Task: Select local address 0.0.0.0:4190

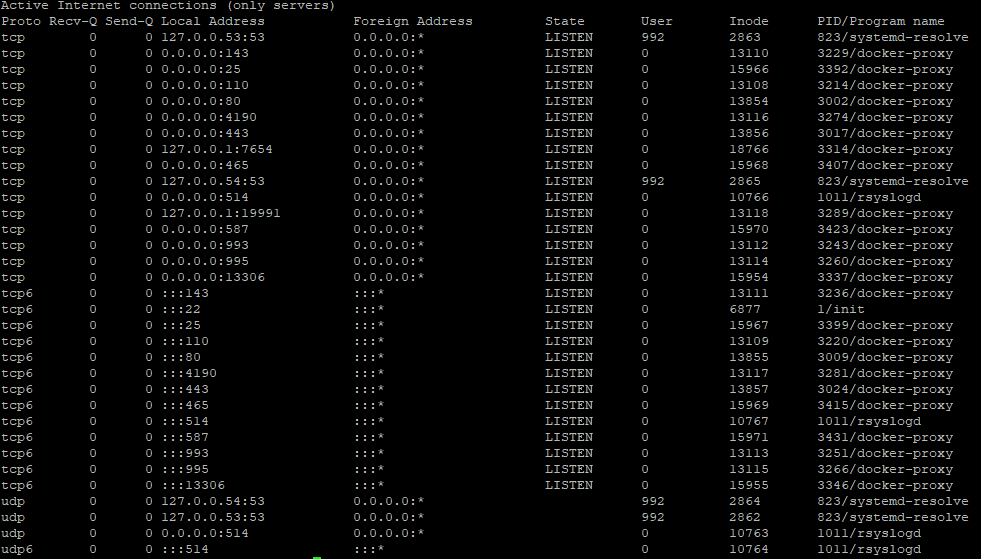Action: coord(209,117)
